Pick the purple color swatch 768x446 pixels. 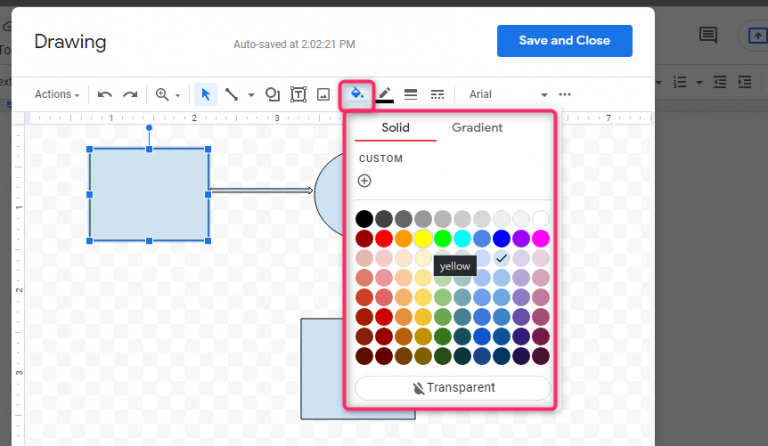coord(521,238)
